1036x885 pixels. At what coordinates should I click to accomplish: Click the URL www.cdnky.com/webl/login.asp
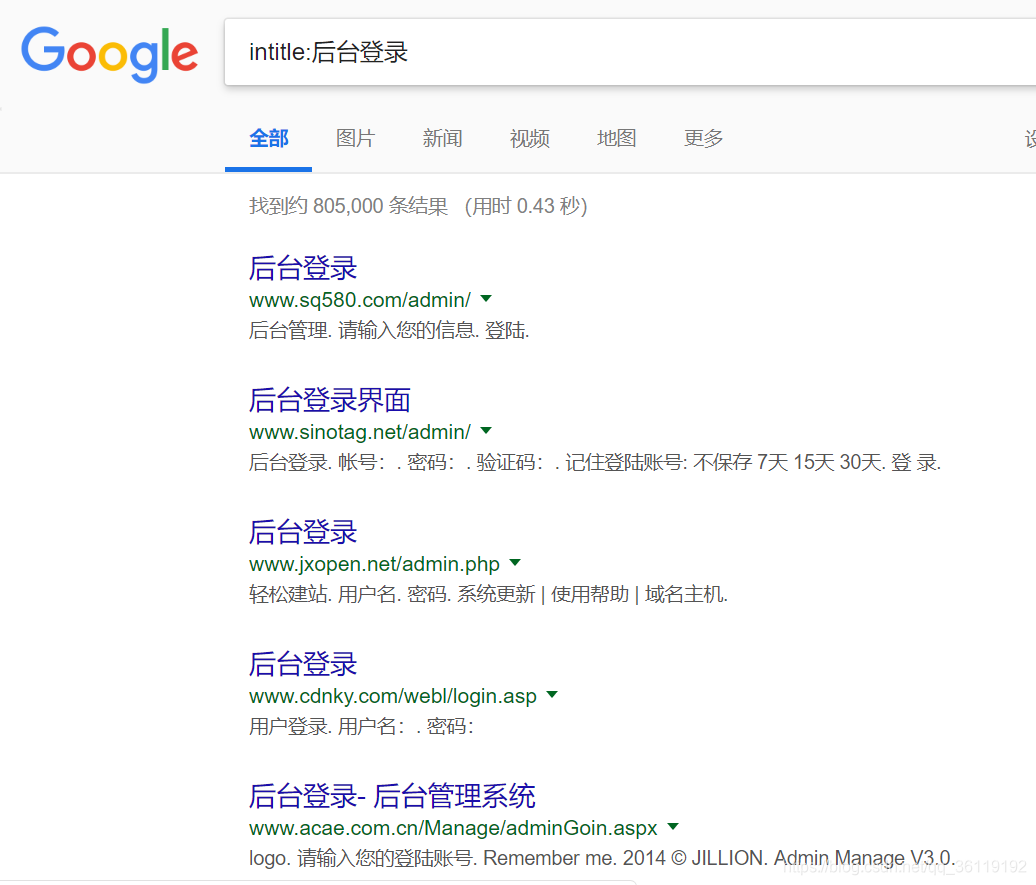(393, 697)
